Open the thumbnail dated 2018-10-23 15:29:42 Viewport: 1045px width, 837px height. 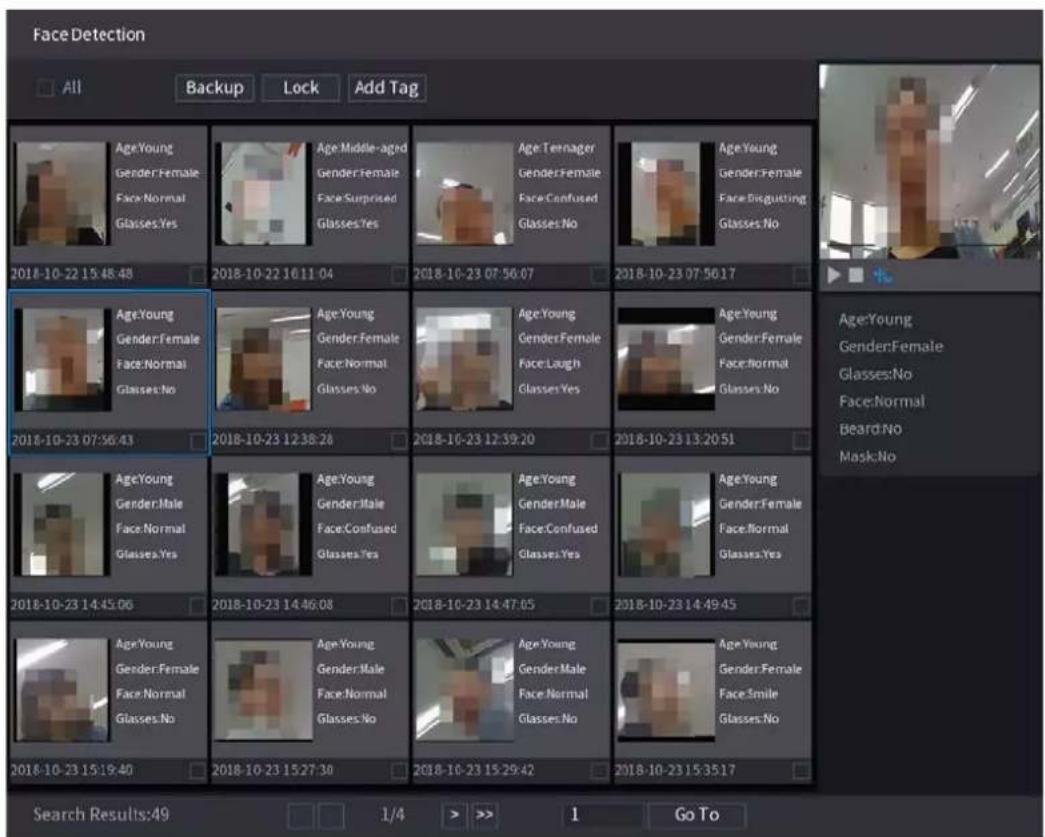coord(465,690)
